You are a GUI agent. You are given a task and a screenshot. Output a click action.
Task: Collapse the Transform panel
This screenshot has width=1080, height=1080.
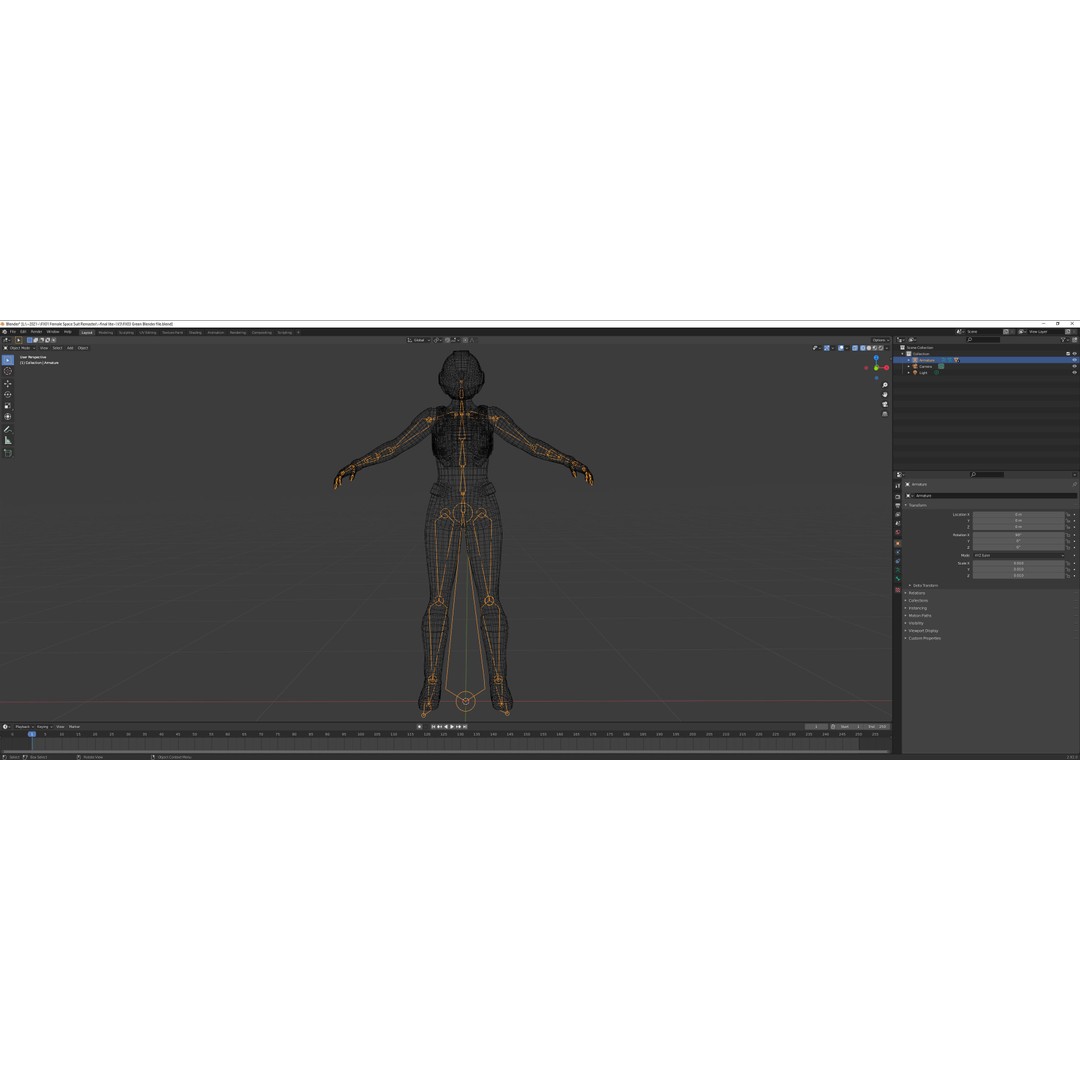915,505
